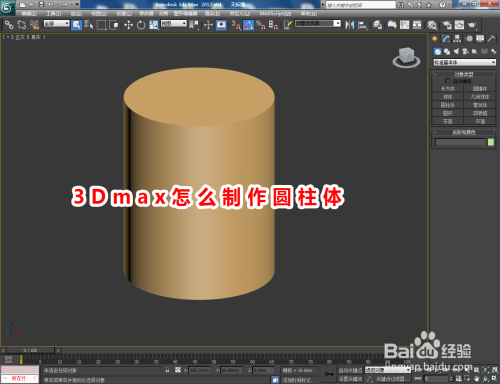Toggle the Spinner Snap button
This screenshot has height=384, width=500.
tap(273, 25)
